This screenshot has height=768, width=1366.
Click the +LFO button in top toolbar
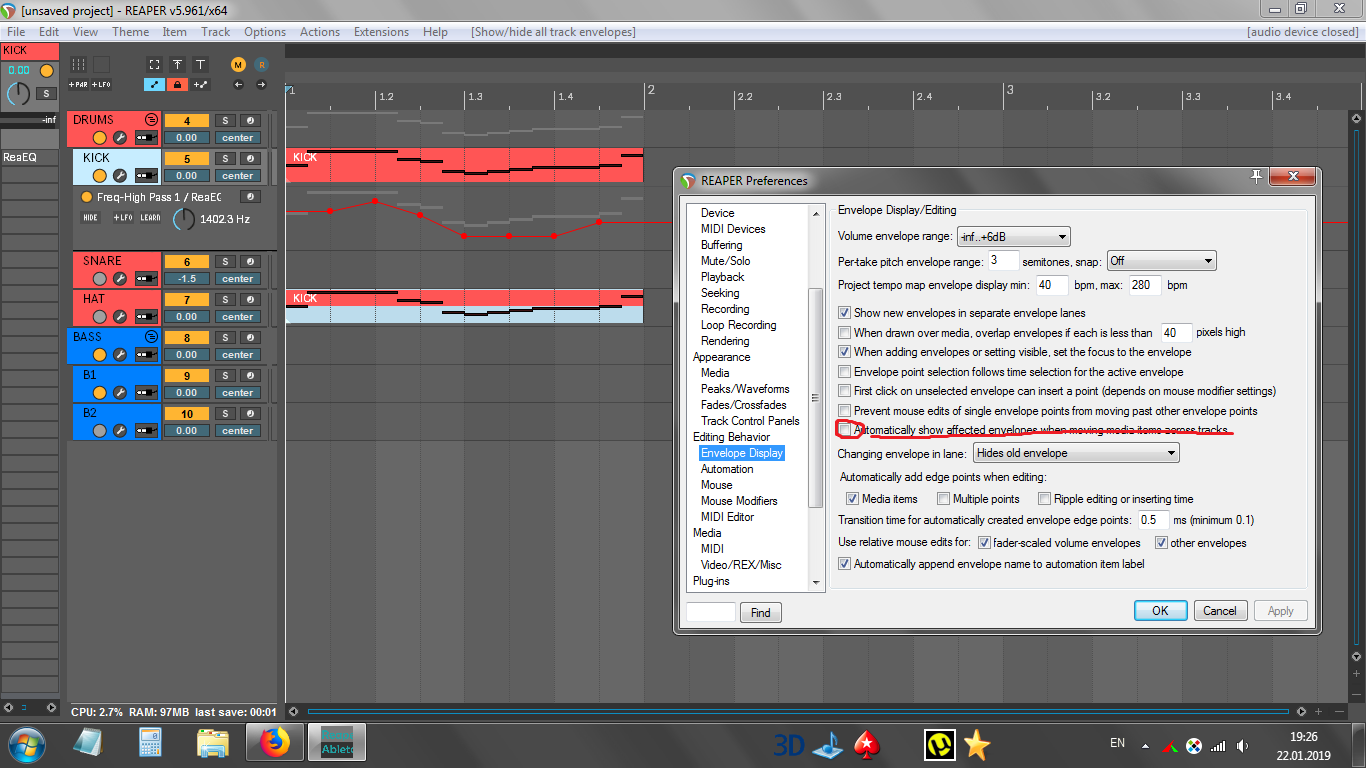tap(101, 85)
